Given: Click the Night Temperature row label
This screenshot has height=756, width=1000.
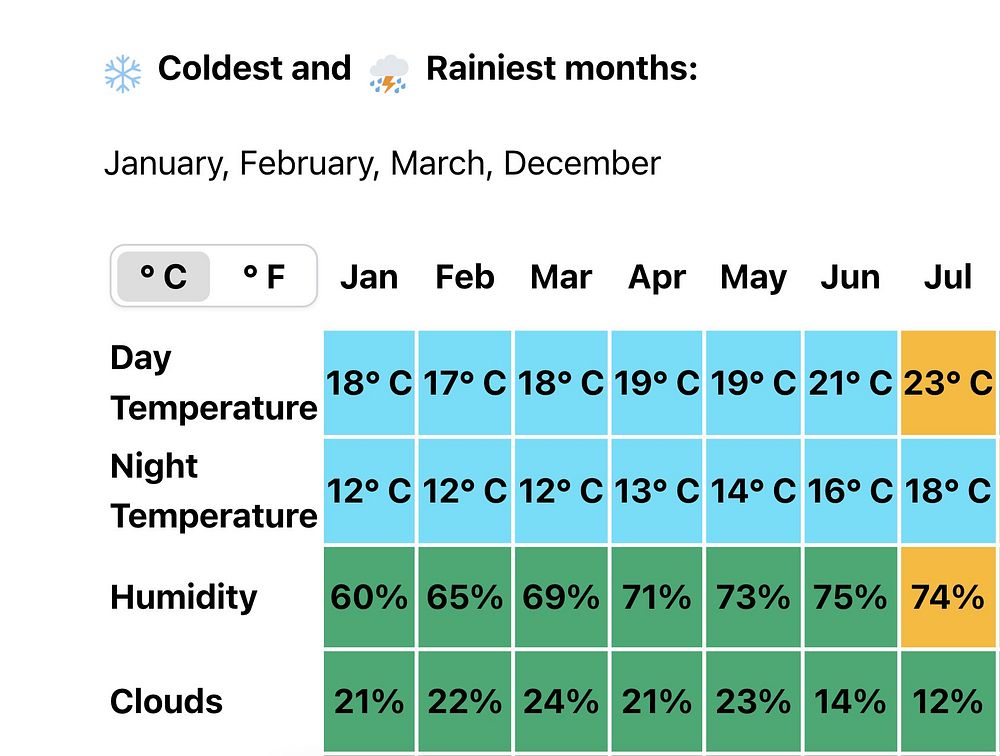Looking at the screenshot, I should click(214, 491).
